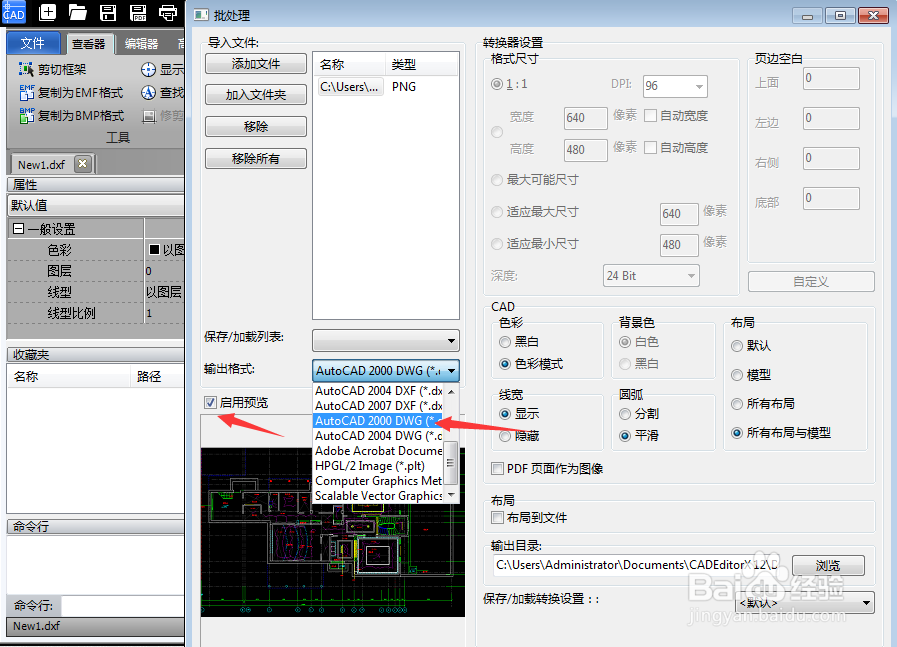
Task: Click the width input field showing 640
Action: (x=584, y=118)
